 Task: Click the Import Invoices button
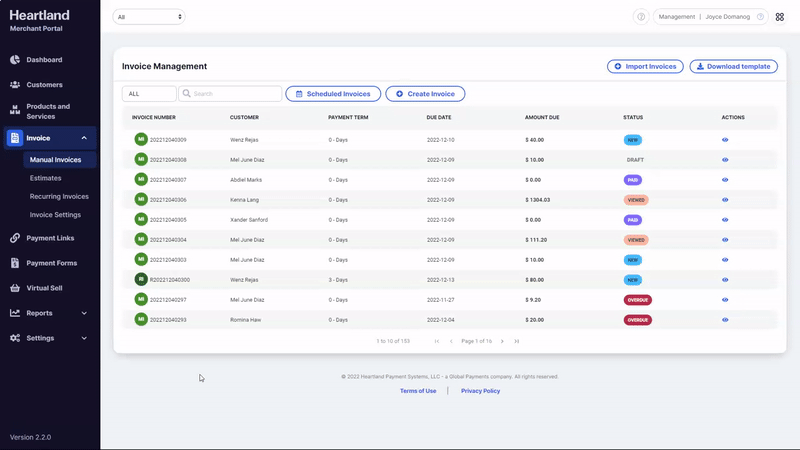point(645,66)
